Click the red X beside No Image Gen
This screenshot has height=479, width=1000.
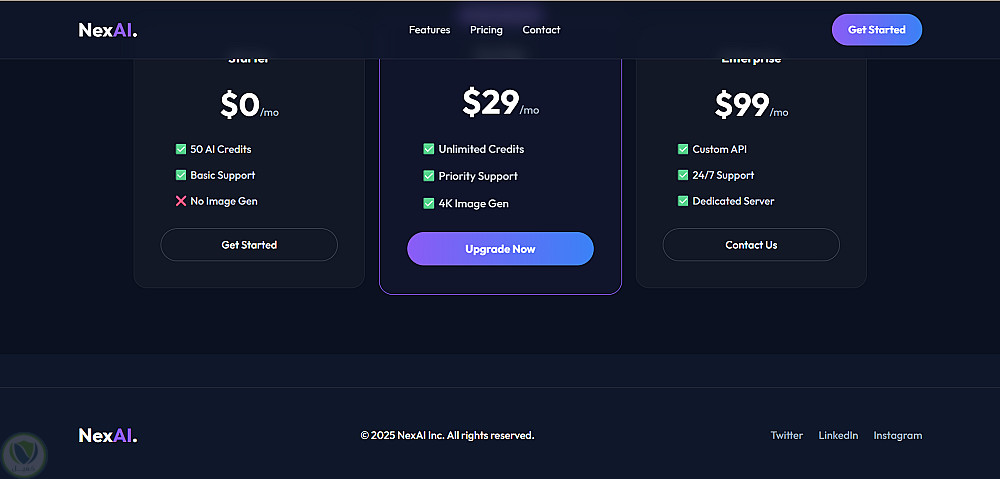pyautogui.click(x=181, y=201)
